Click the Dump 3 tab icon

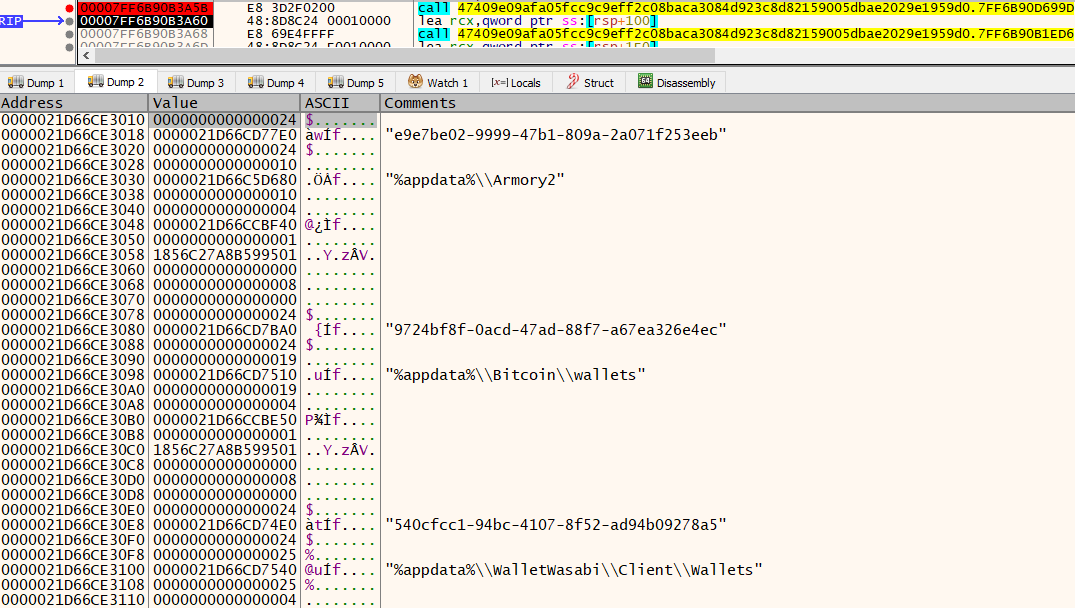[176, 83]
